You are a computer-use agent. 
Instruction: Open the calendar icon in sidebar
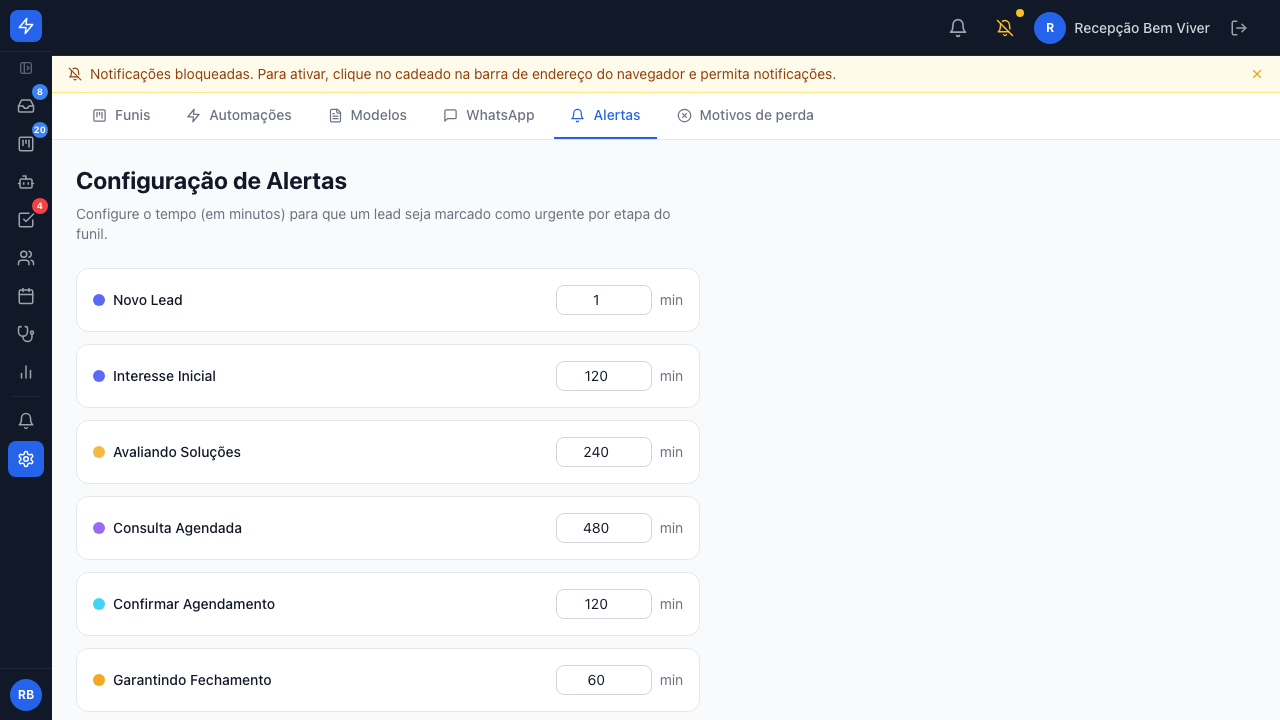coord(26,296)
